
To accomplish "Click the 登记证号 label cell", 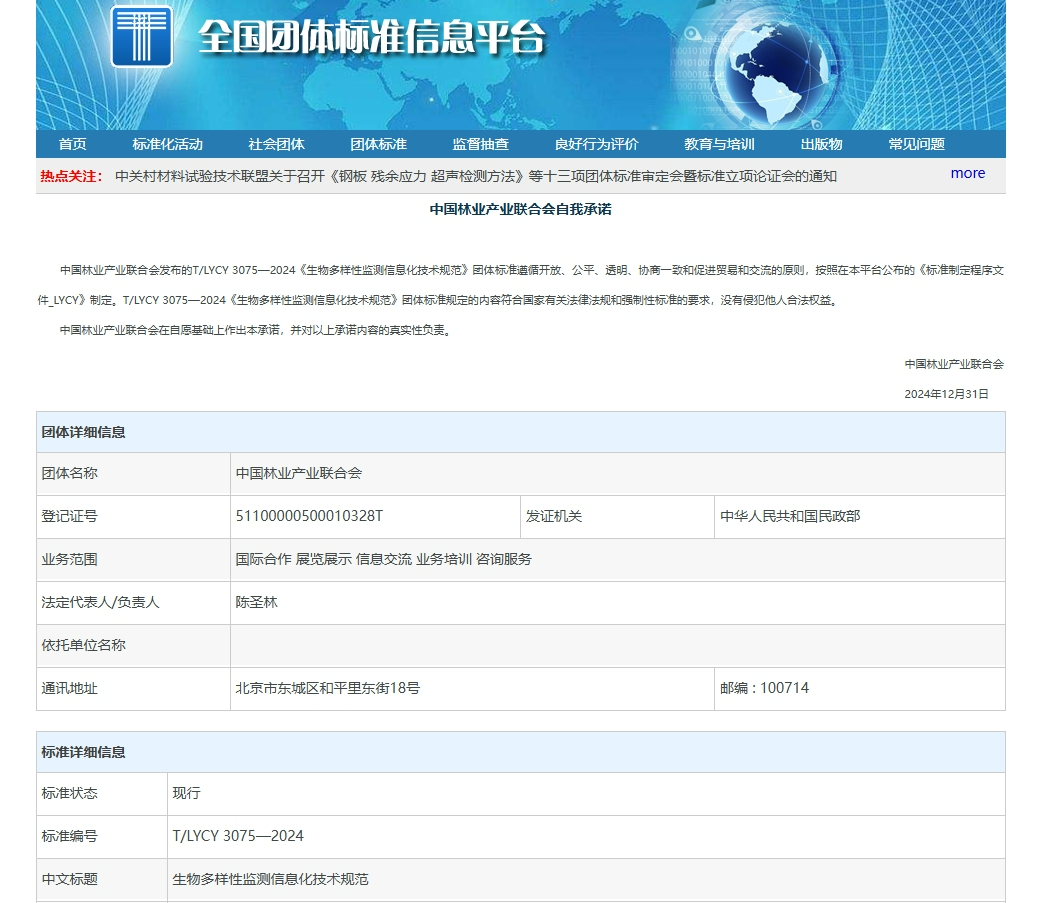I will (x=133, y=517).
